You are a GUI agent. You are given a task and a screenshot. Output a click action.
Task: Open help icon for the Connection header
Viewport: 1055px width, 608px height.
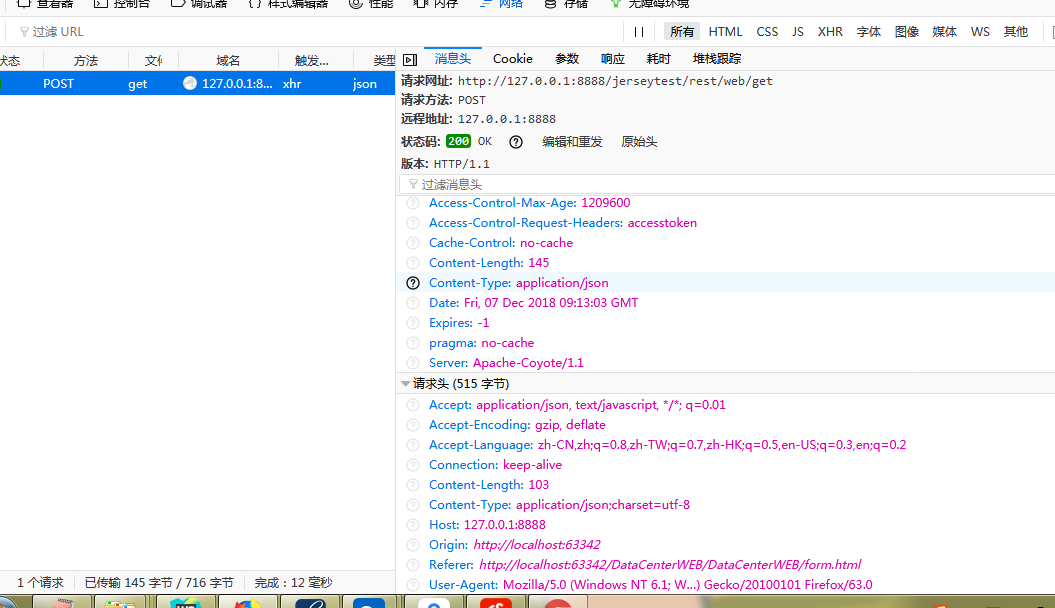[413, 465]
